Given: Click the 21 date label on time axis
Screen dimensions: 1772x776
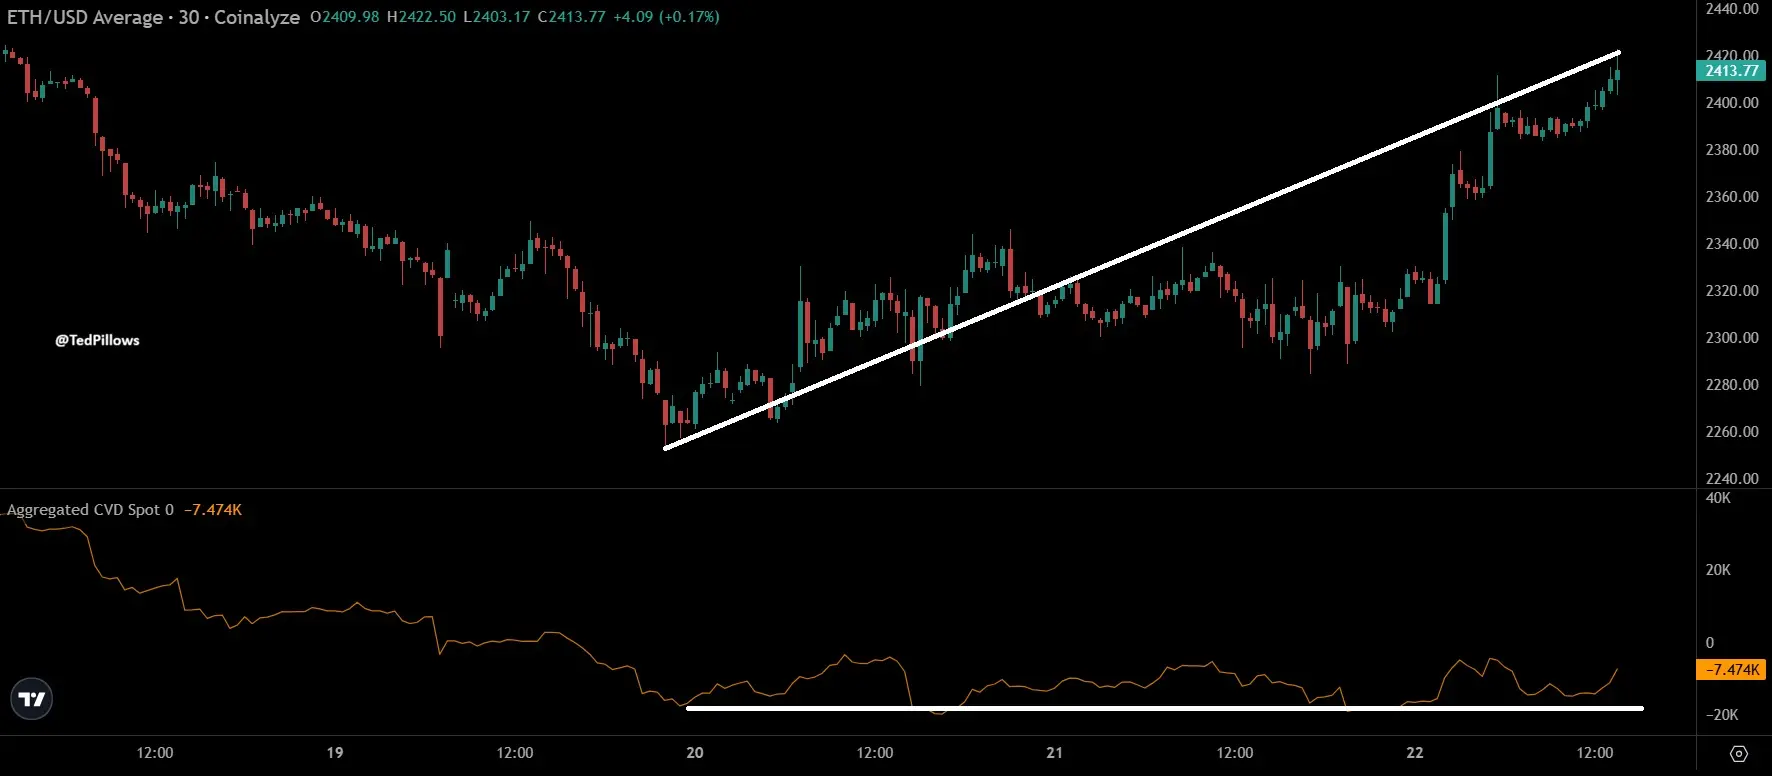Looking at the screenshot, I should pyautogui.click(x=1055, y=753).
